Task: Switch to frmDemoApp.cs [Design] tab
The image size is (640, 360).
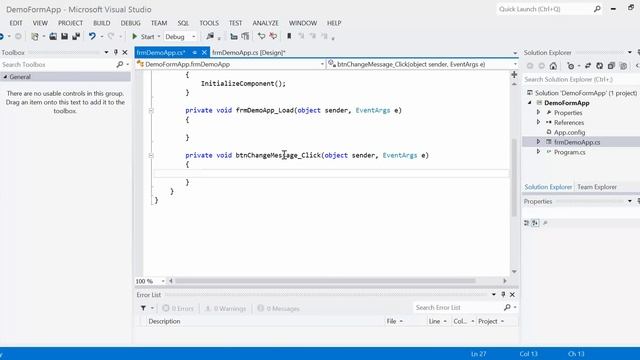Action: [x=249, y=53]
